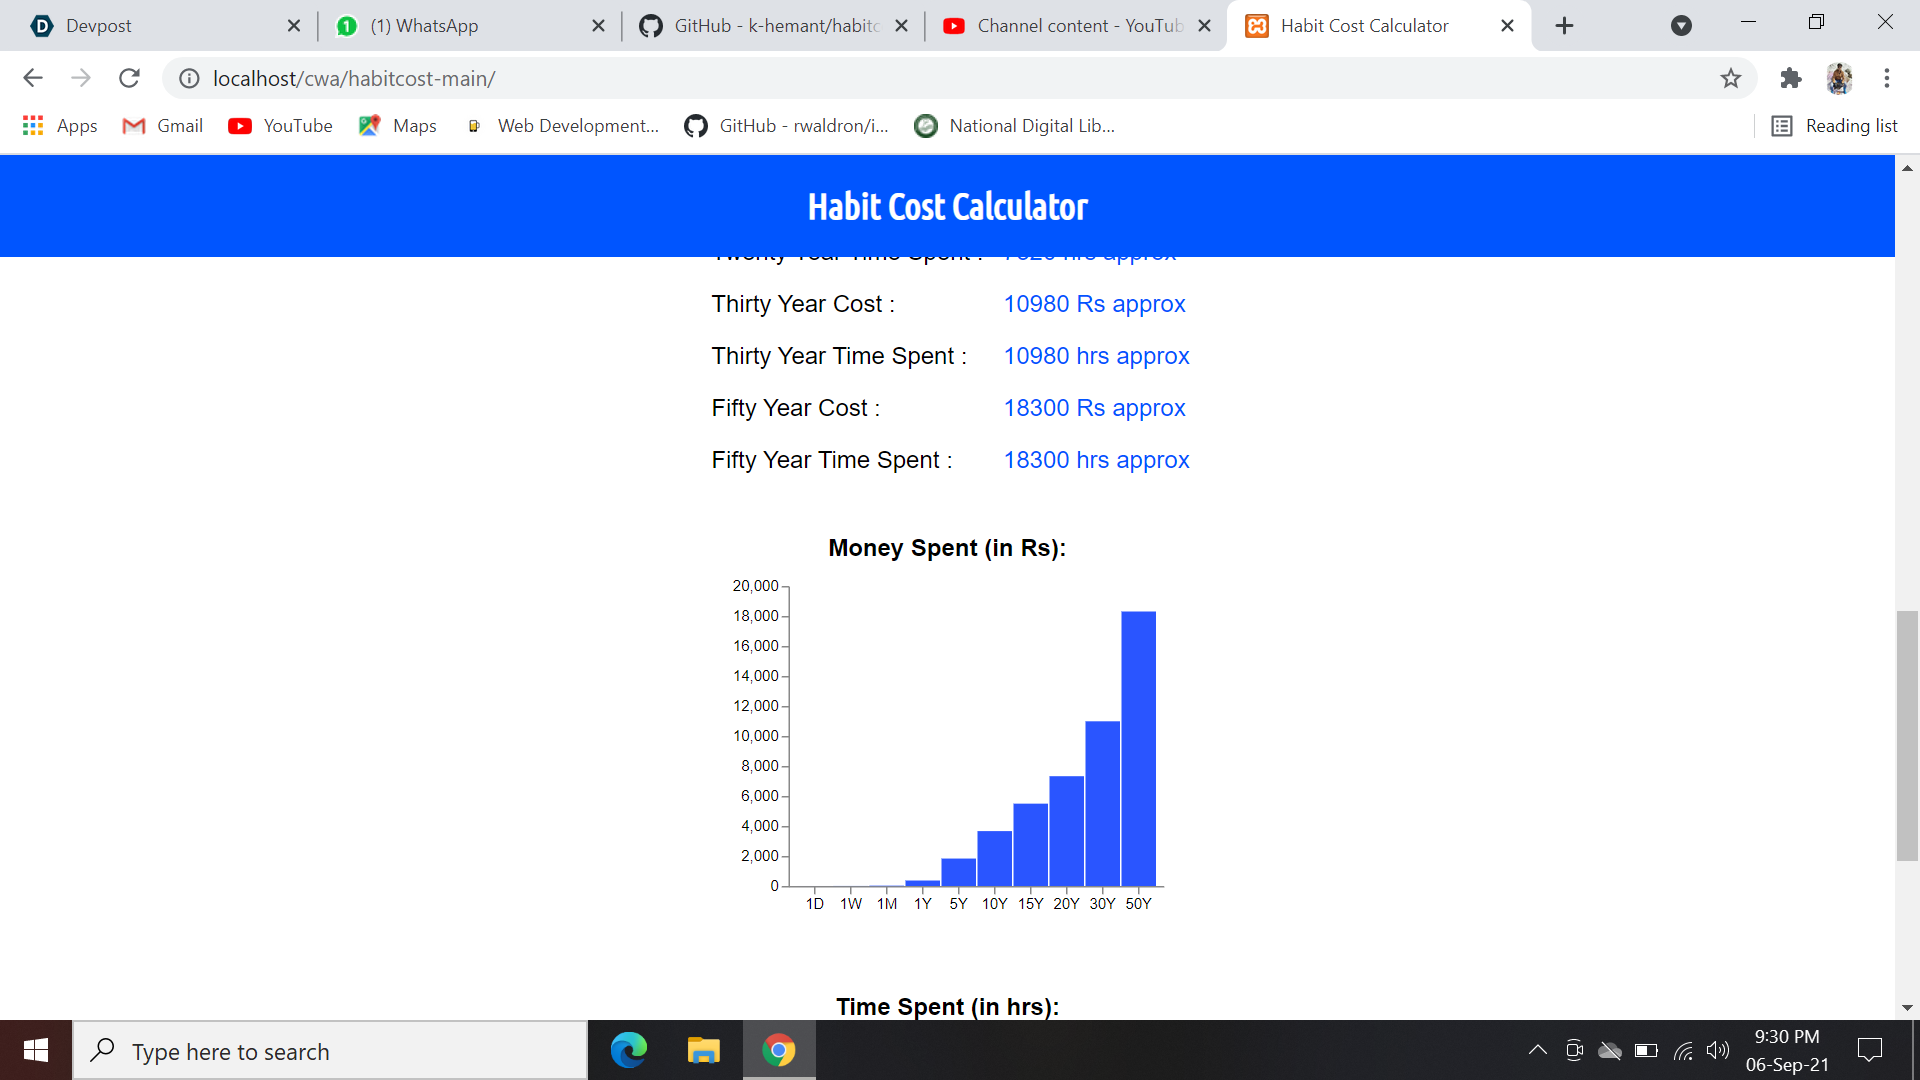Open the YouTube bookmark
This screenshot has height=1080, width=1920.
click(x=280, y=126)
